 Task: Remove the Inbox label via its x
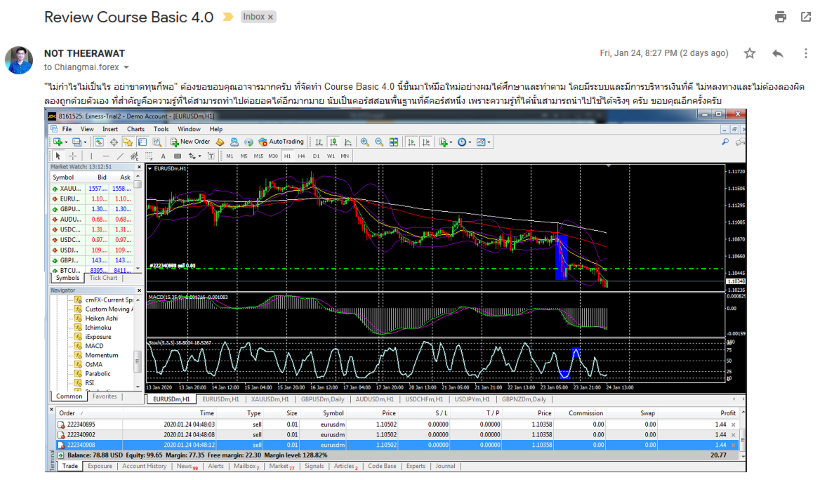[x=270, y=17]
